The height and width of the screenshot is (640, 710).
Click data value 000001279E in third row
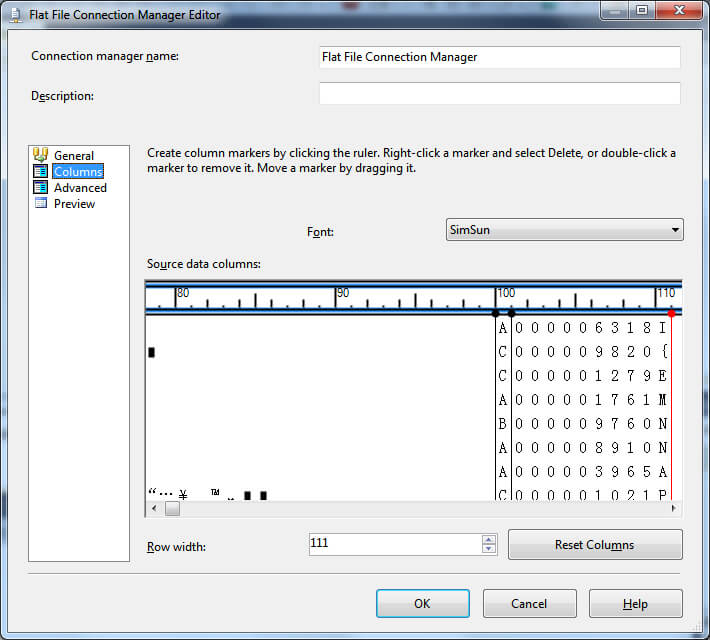[x=591, y=375]
